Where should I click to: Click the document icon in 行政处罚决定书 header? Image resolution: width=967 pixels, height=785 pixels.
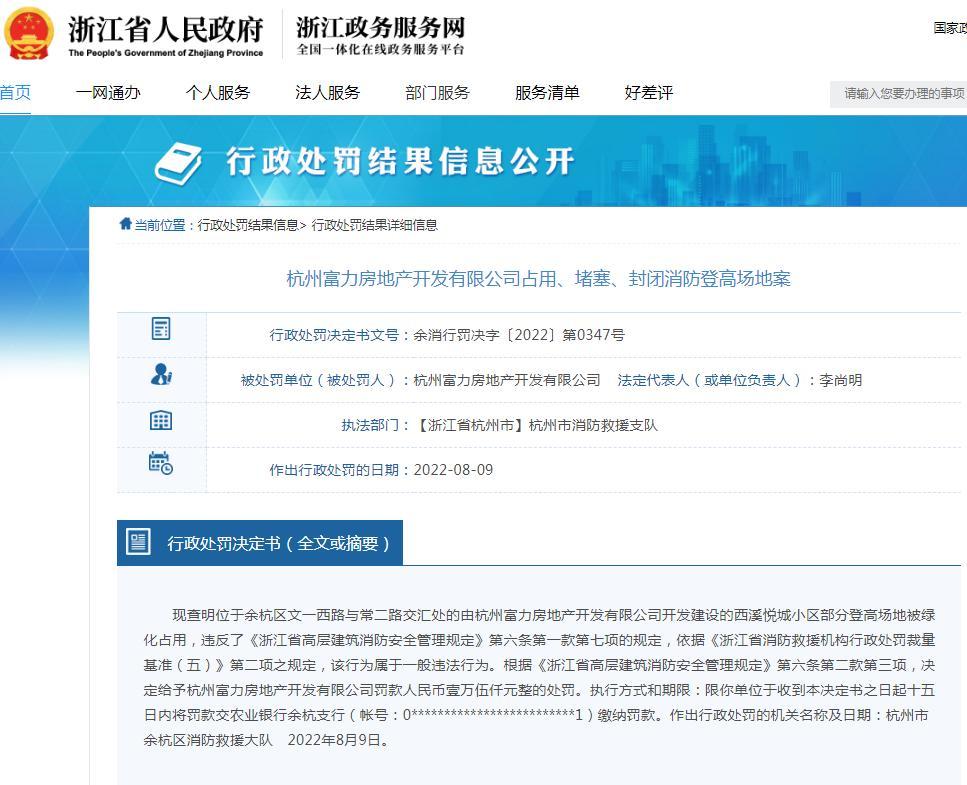coord(138,542)
